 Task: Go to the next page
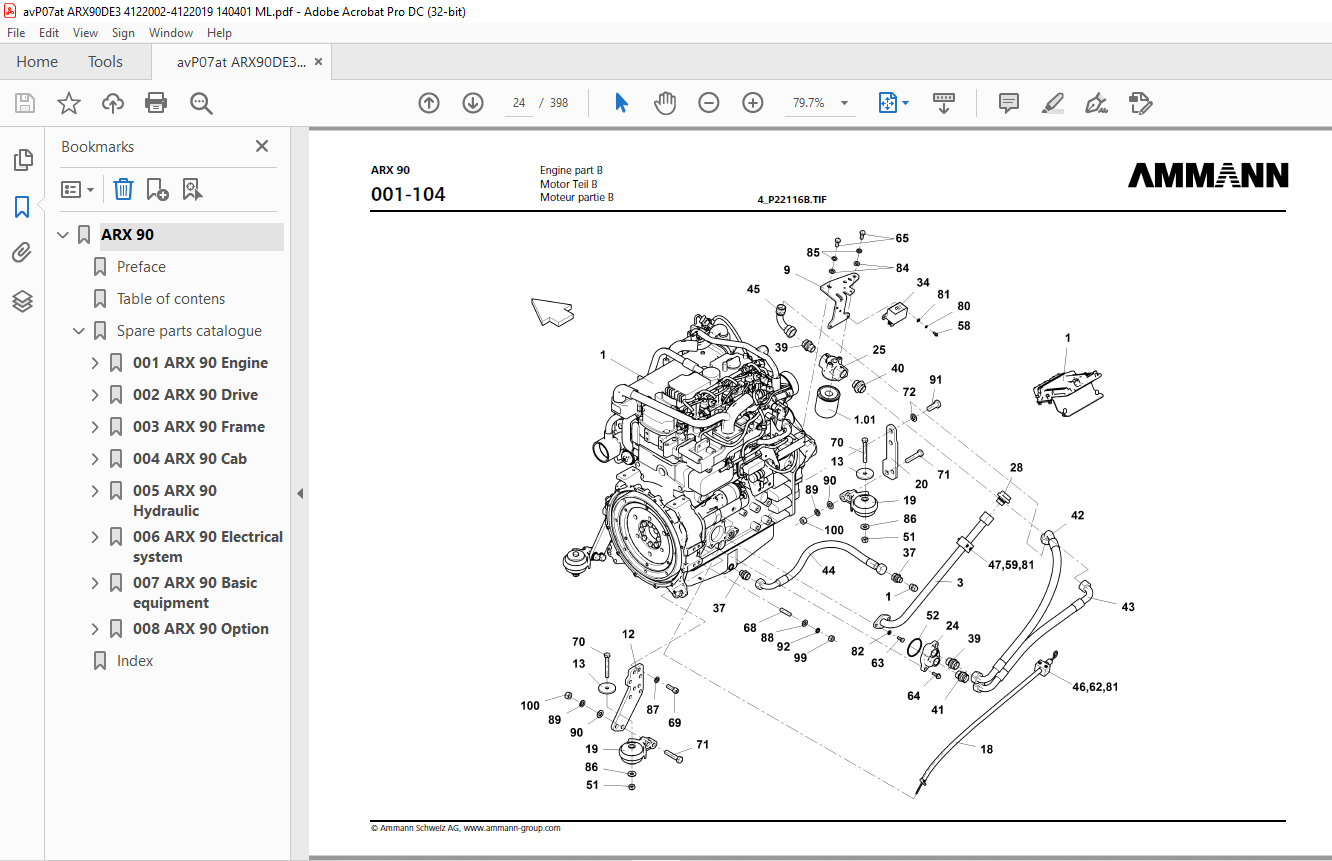pyautogui.click(x=473, y=103)
